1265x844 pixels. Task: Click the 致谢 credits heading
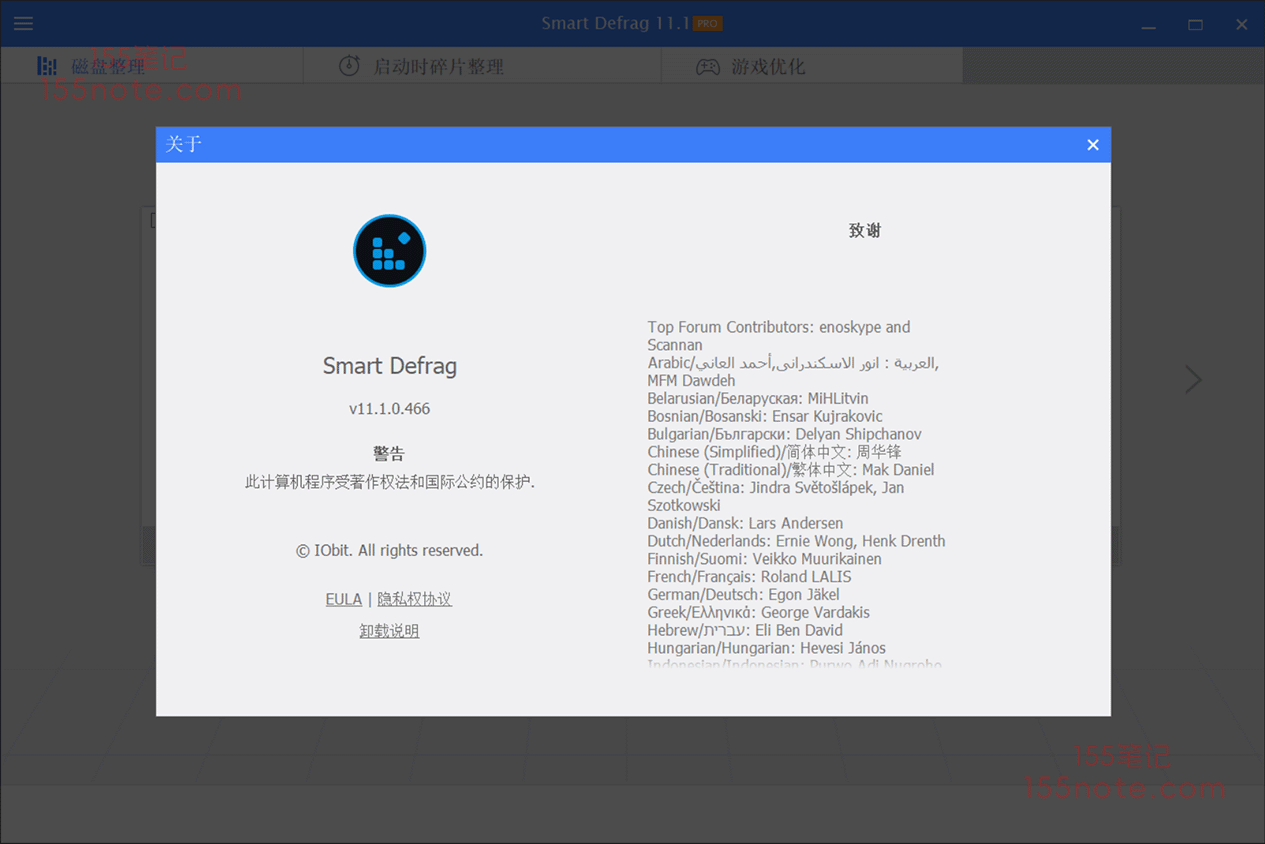pos(865,230)
